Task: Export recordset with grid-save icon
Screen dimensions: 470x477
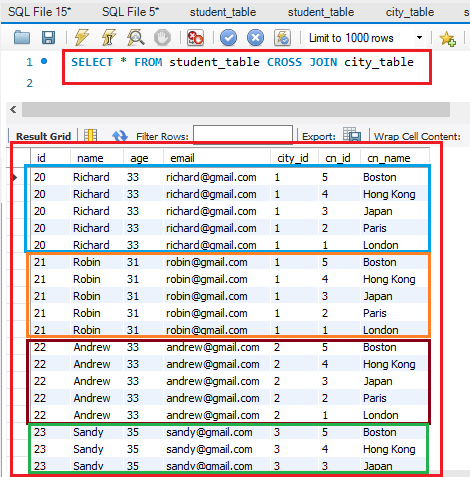Action: coord(352,135)
